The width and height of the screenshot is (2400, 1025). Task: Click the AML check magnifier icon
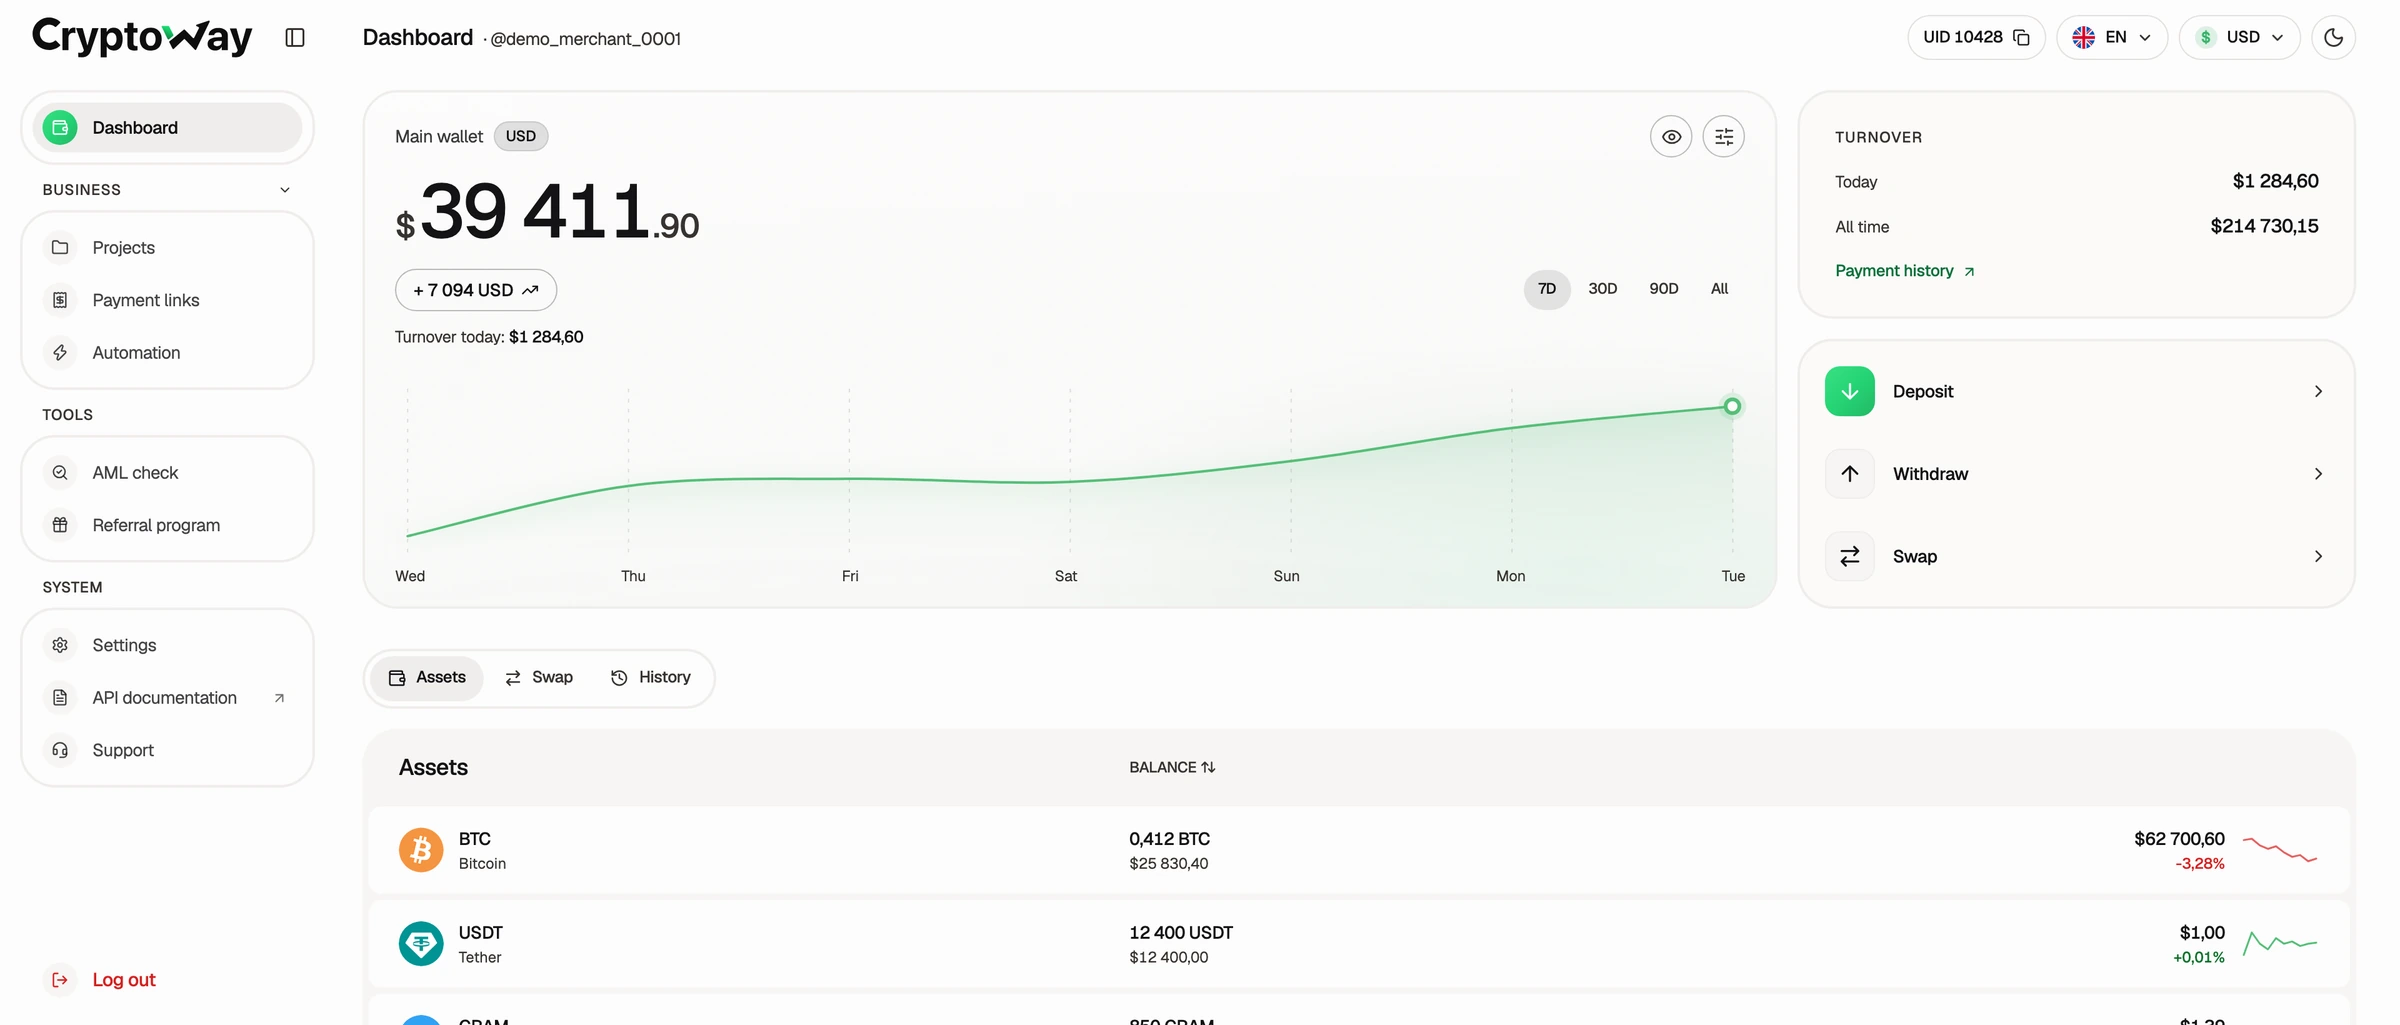(60, 472)
